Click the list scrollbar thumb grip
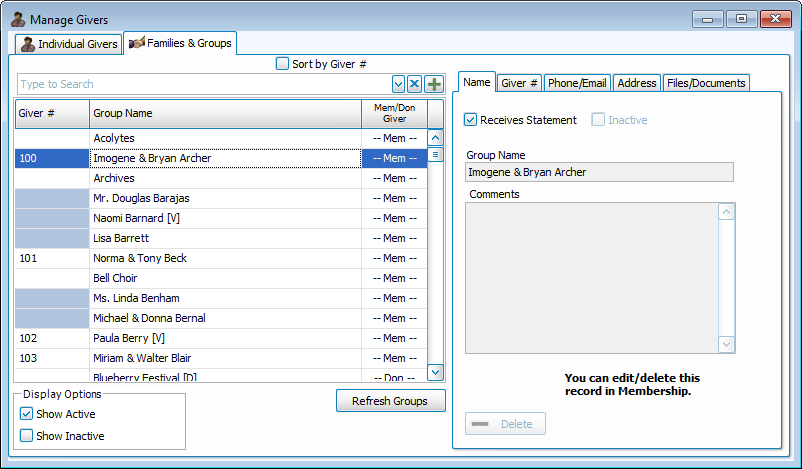This screenshot has width=802, height=469. [x=435, y=155]
